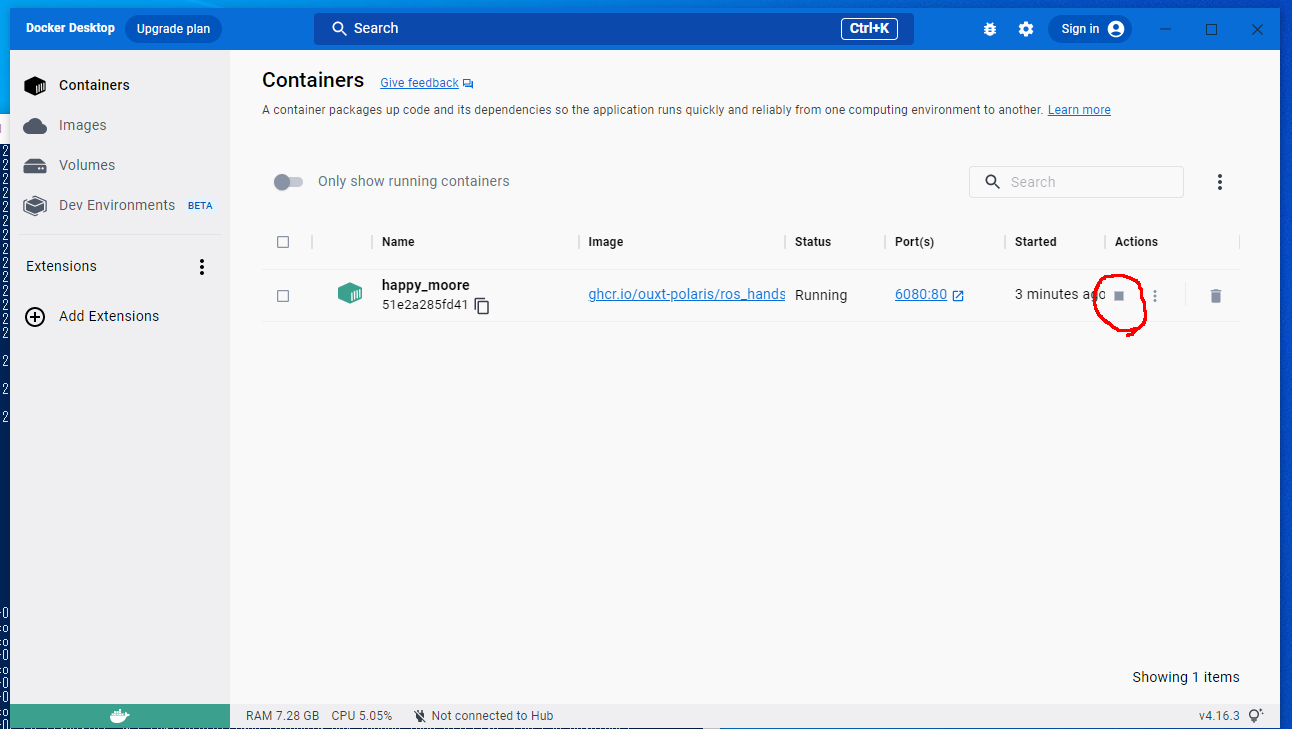The width and height of the screenshot is (1292, 729).
Task: Click the happy_moore container icon
Action: pyautogui.click(x=350, y=293)
